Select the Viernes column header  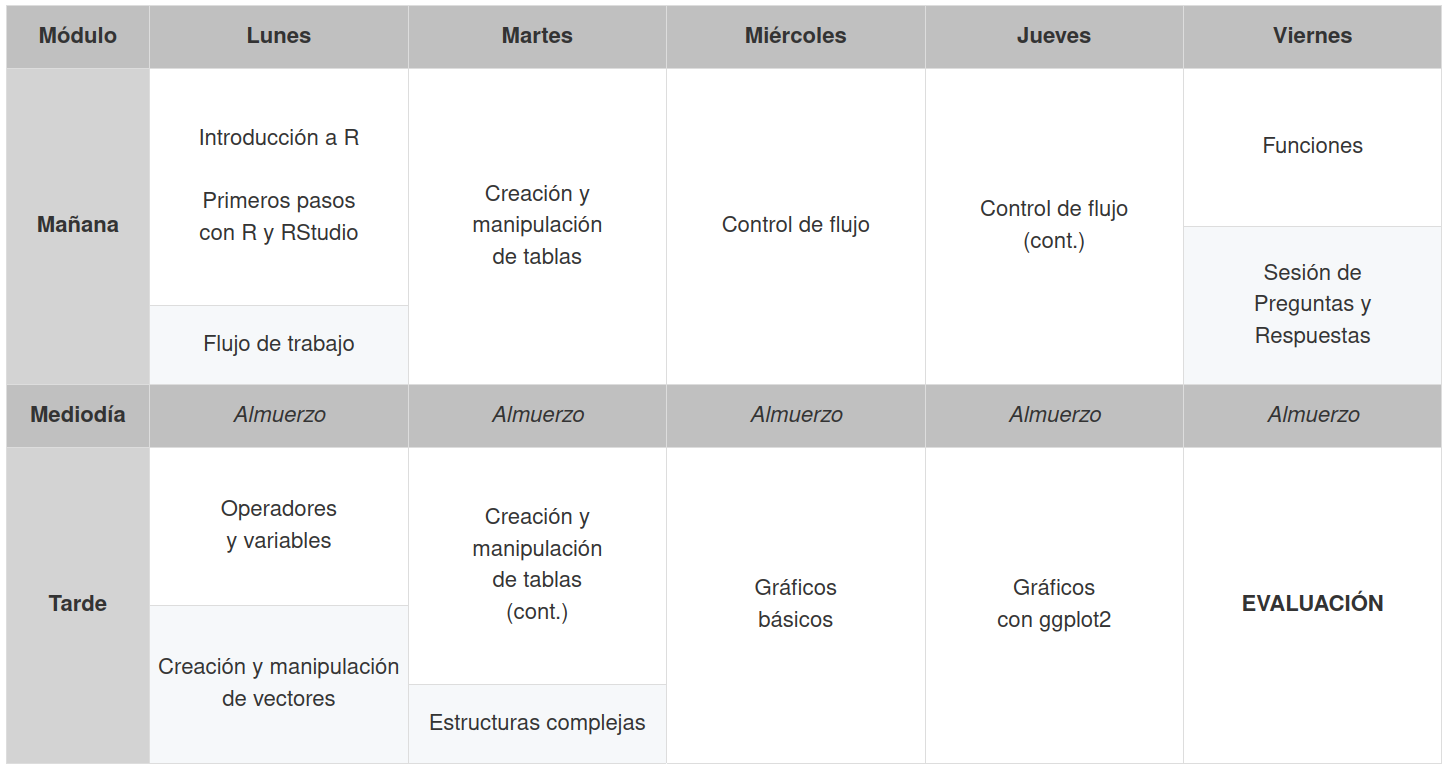click(x=1312, y=36)
